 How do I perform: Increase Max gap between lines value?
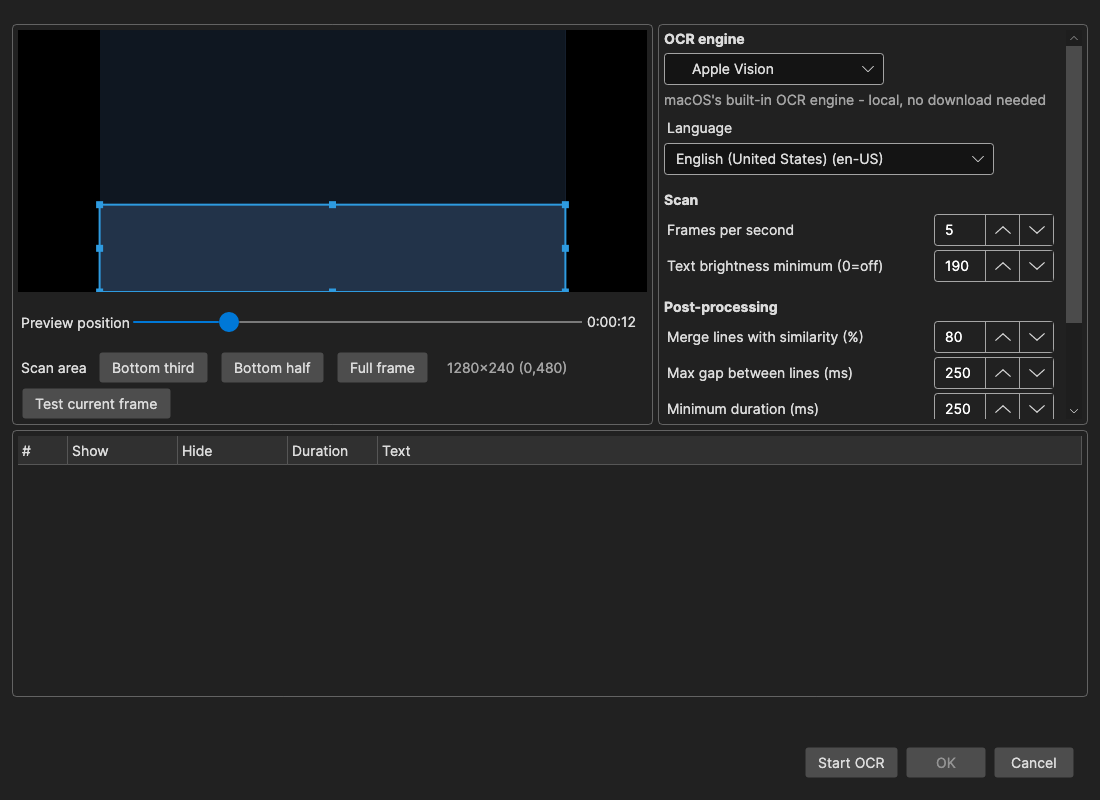pos(1002,373)
